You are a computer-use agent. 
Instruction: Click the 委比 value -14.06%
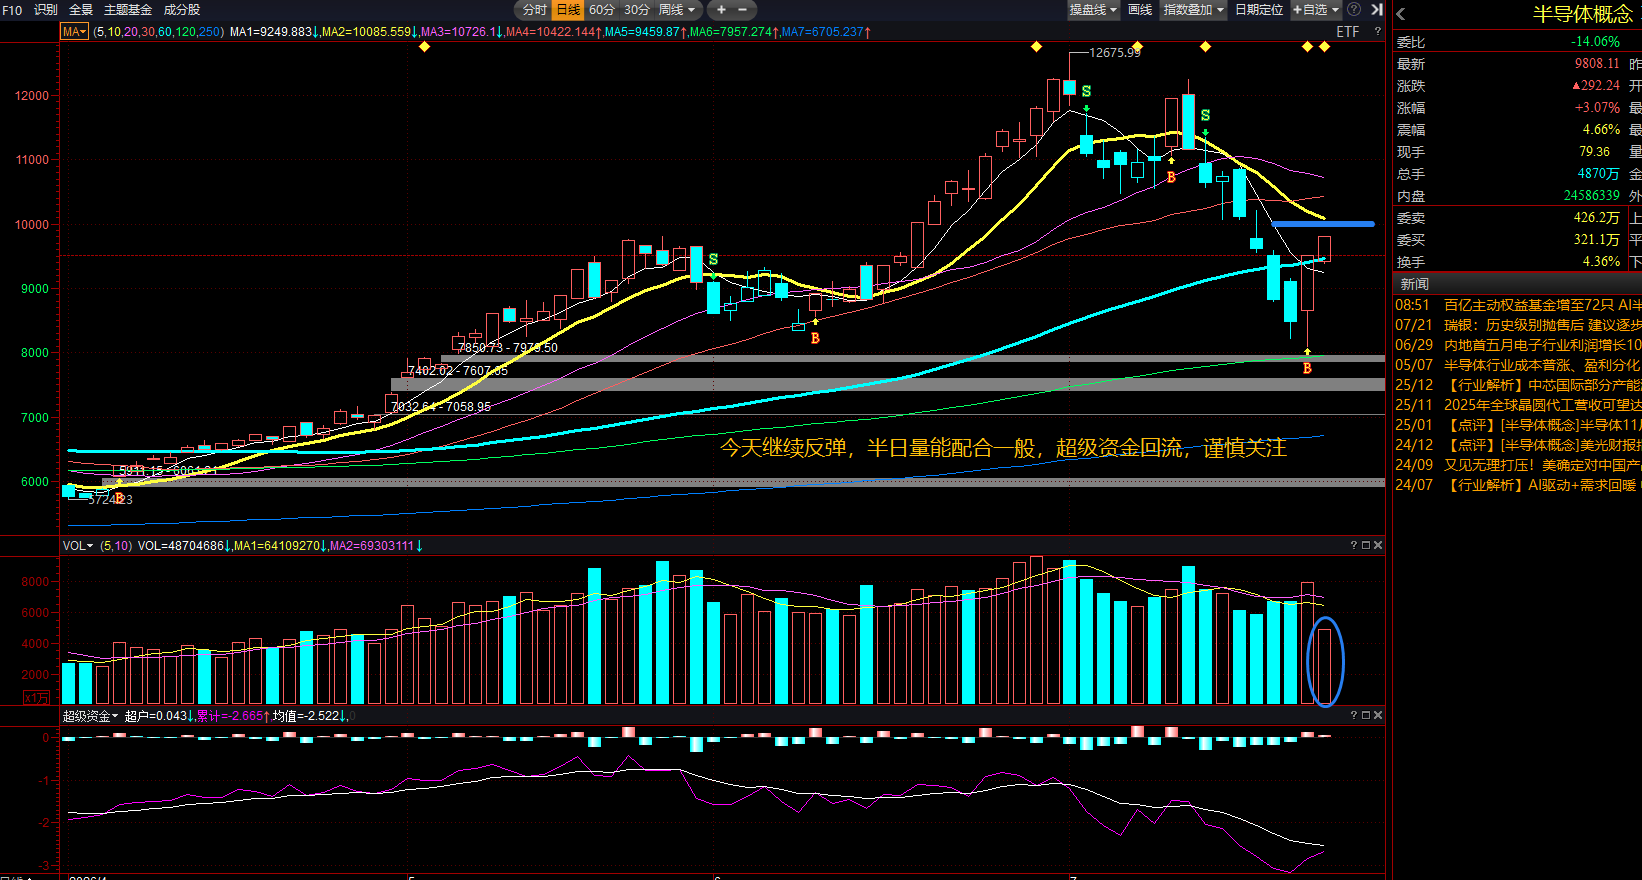coord(1595,41)
